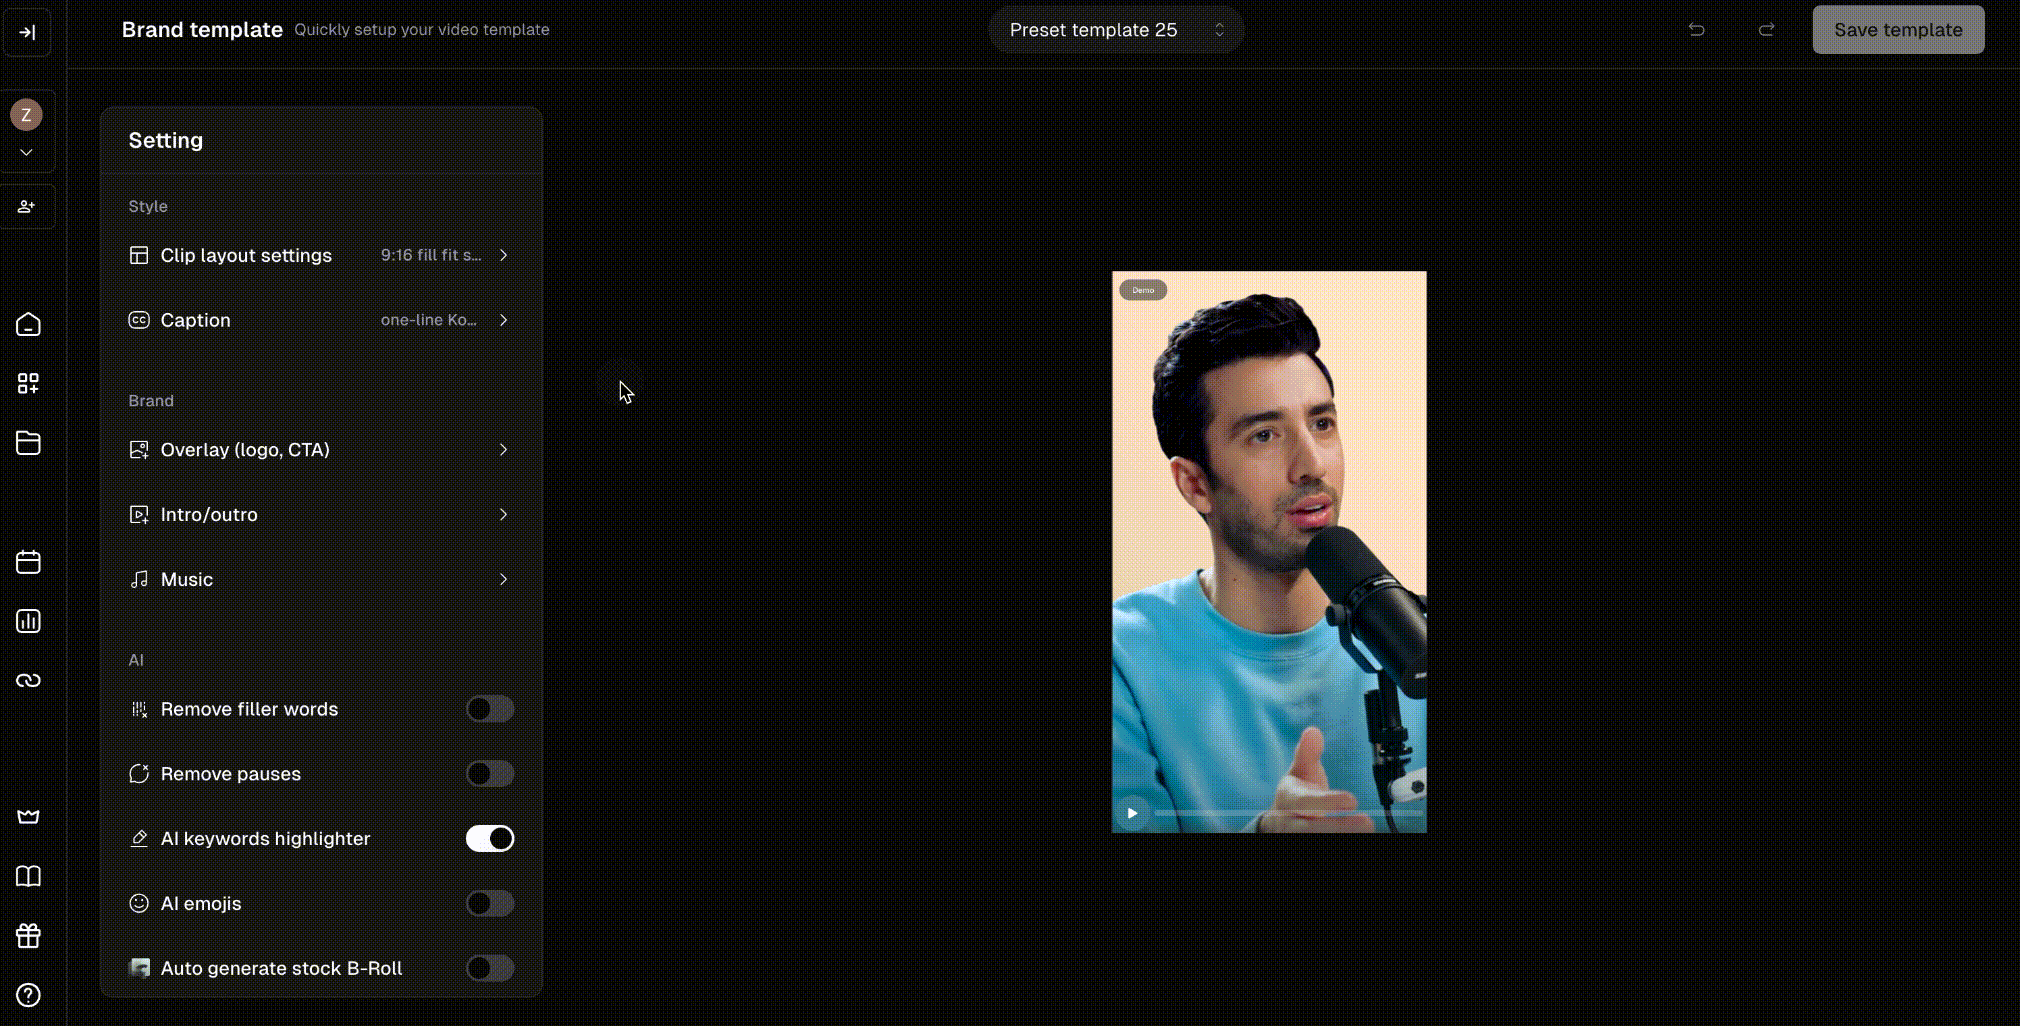The image size is (2020, 1026).
Task: Click the crown upgrade icon
Action: (x=28, y=817)
